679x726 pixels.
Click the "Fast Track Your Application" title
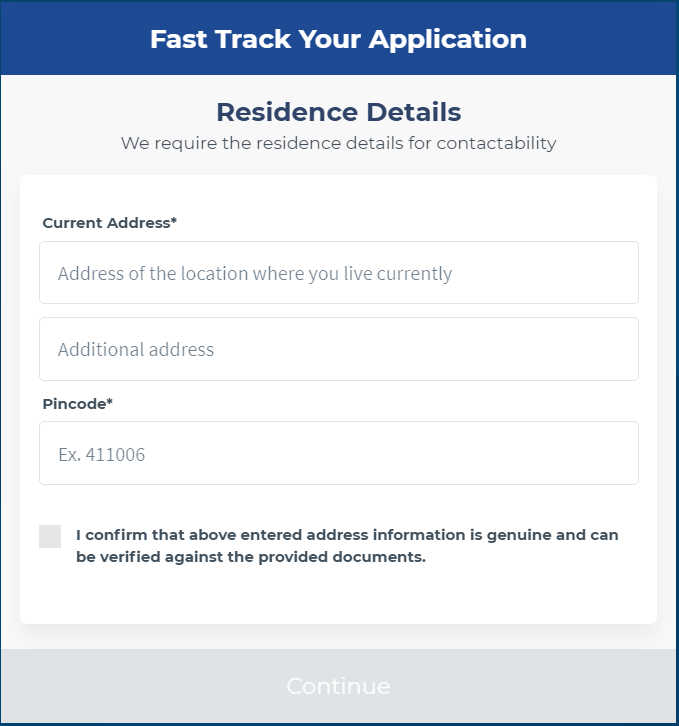point(338,39)
